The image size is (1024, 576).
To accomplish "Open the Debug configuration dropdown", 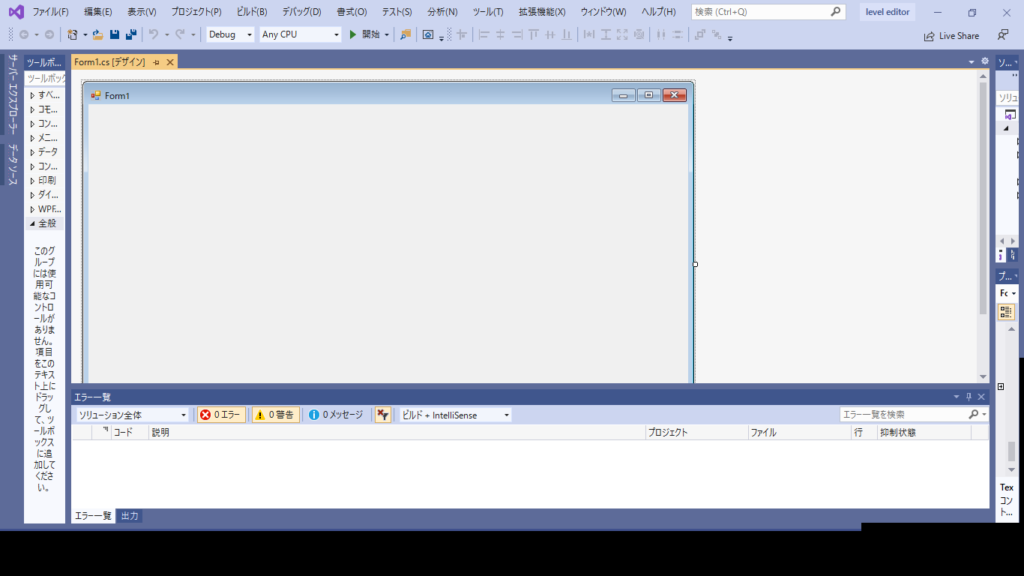I will click(x=230, y=34).
